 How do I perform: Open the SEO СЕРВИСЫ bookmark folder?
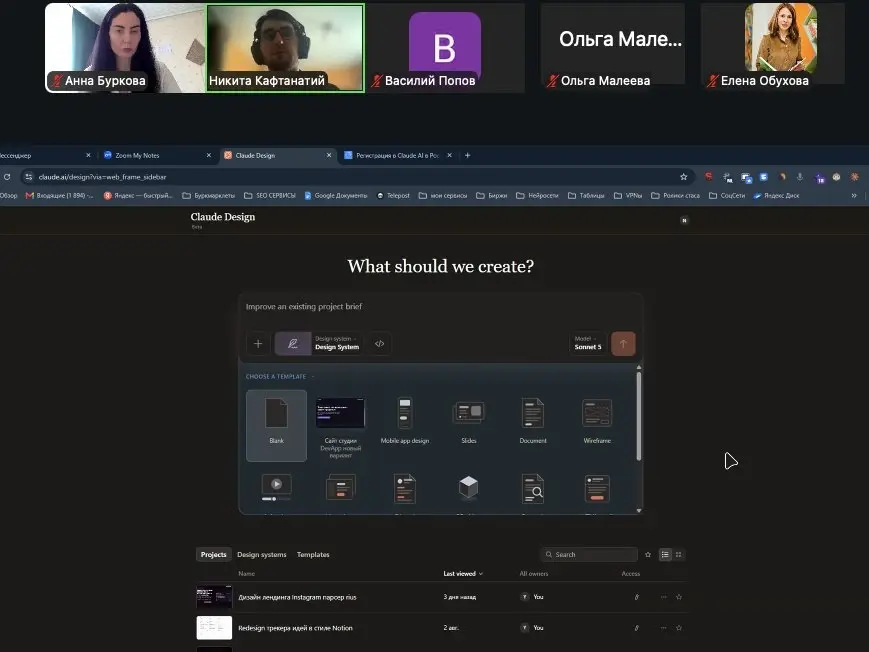point(270,195)
